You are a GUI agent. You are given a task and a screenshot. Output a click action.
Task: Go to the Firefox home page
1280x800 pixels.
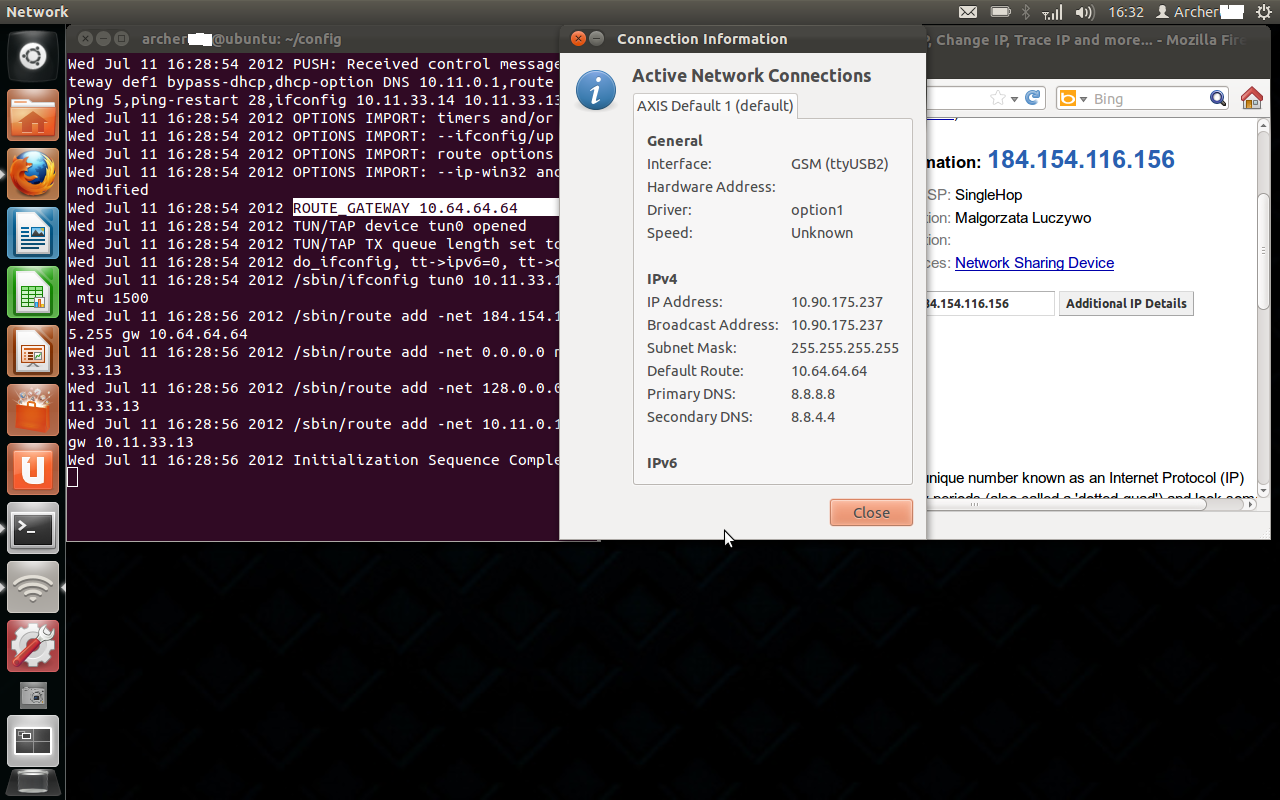[1250, 98]
